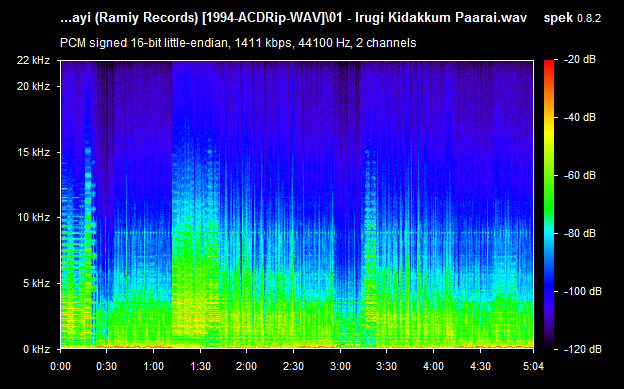
Task: Click the '0:30' time axis label
Action: pos(107,366)
